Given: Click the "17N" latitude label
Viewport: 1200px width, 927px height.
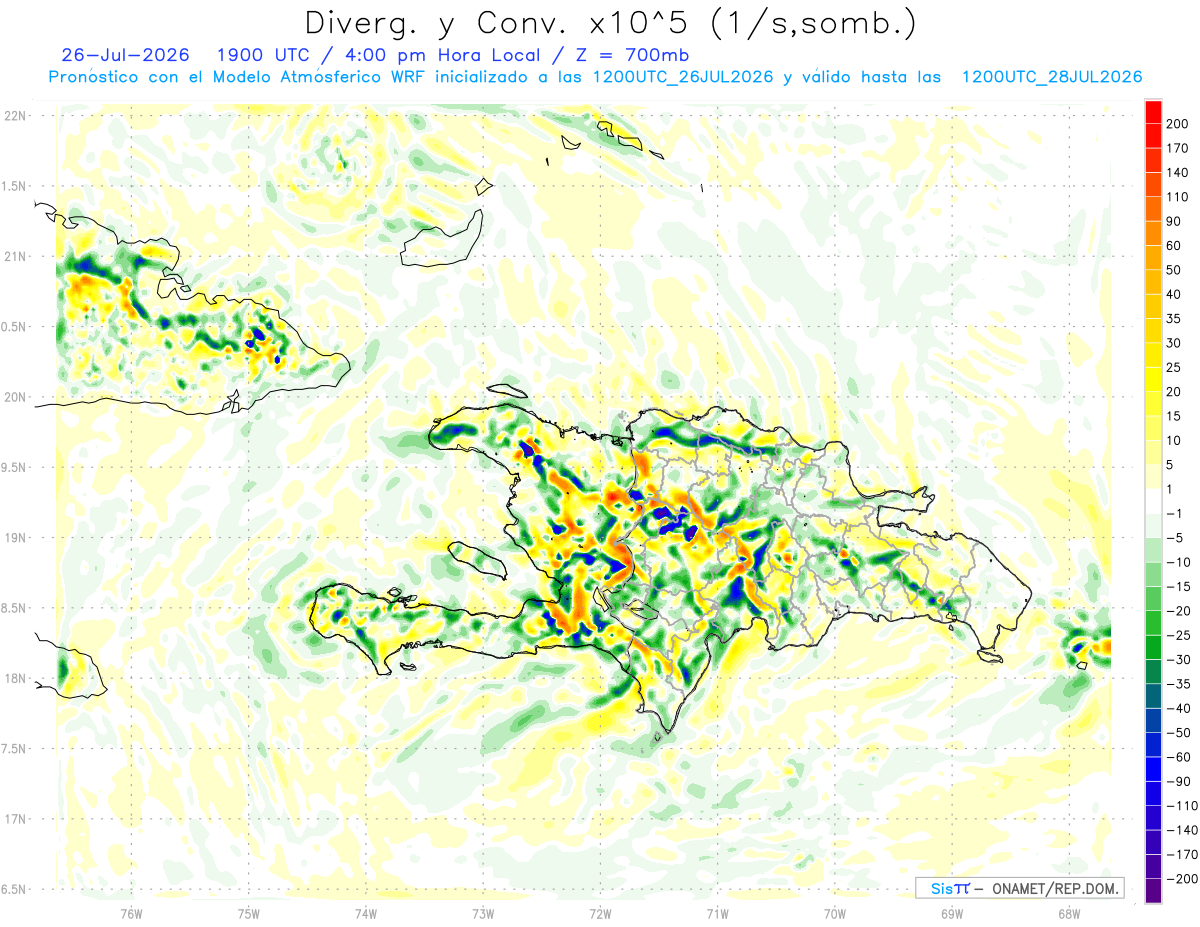Looking at the screenshot, I should (x=15, y=818).
